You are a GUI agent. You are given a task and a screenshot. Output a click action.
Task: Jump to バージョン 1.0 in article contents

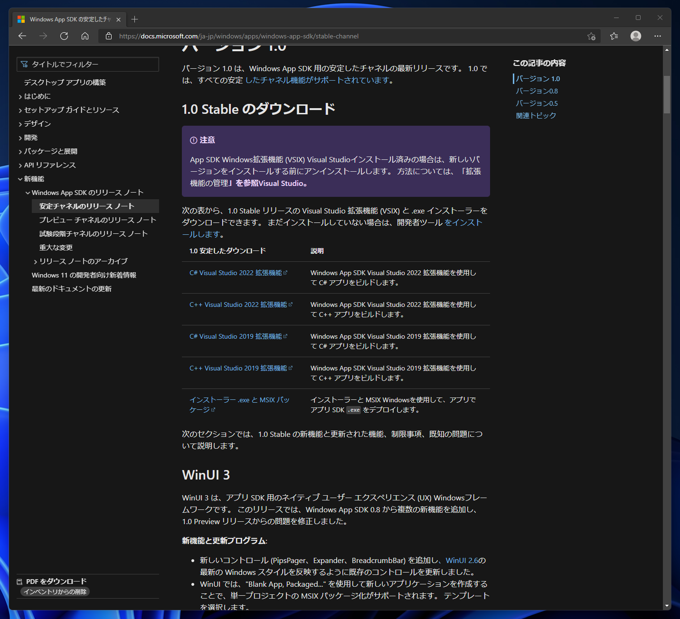click(538, 79)
